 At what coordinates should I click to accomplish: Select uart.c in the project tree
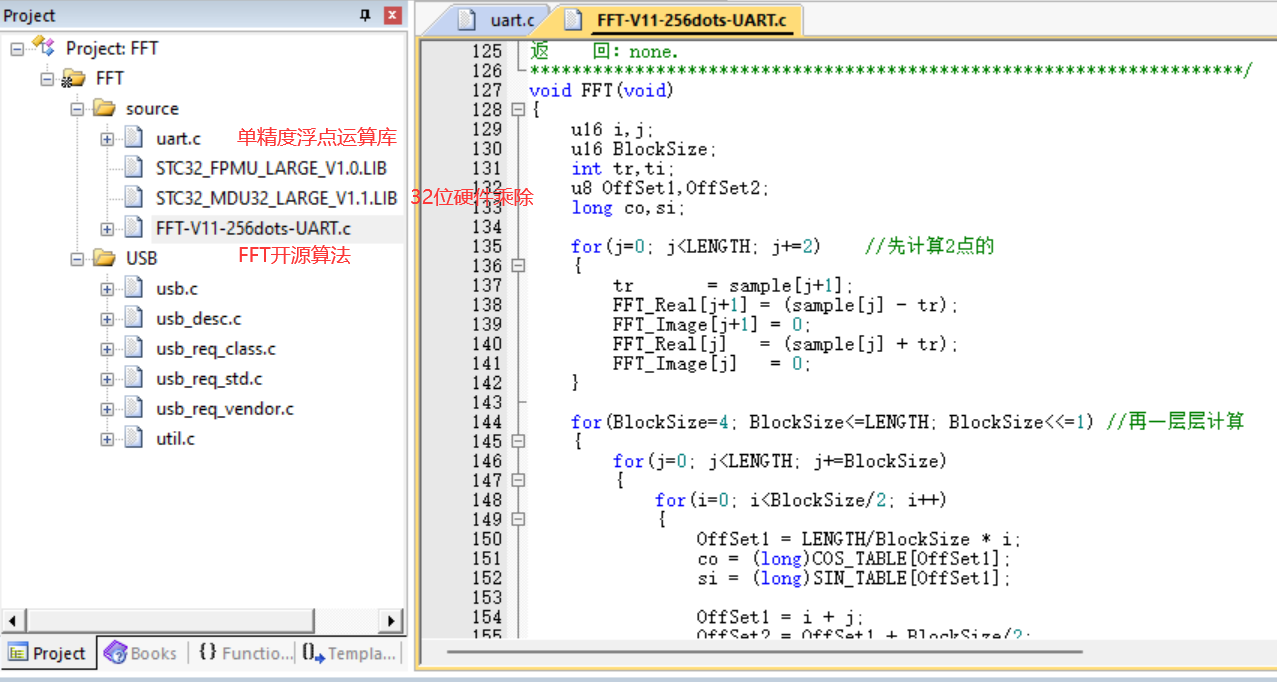(x=178, y=138)
